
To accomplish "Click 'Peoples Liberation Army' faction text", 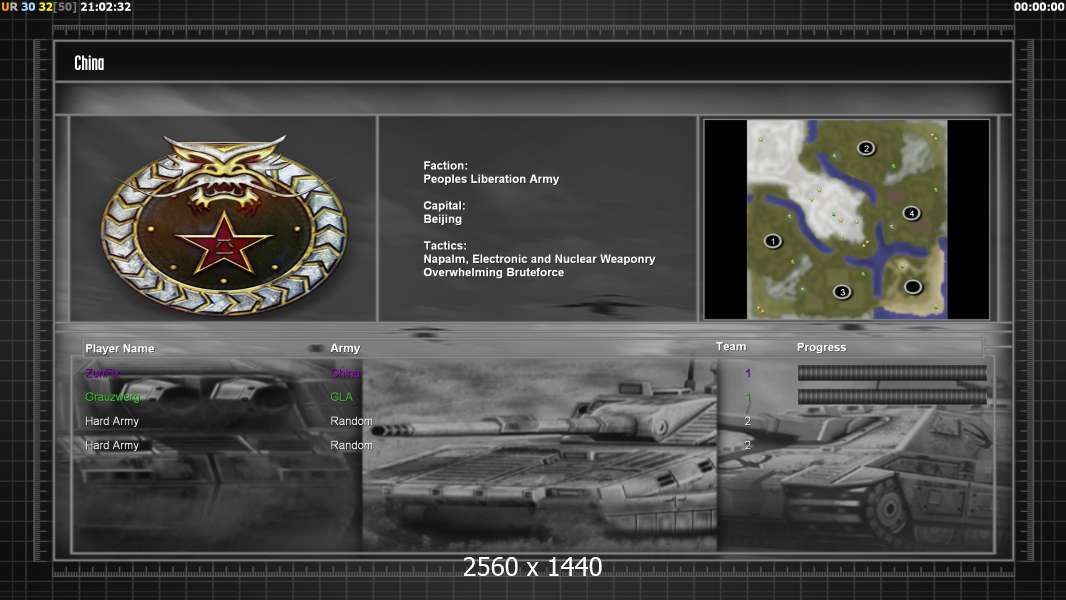I will pos(491,179).
